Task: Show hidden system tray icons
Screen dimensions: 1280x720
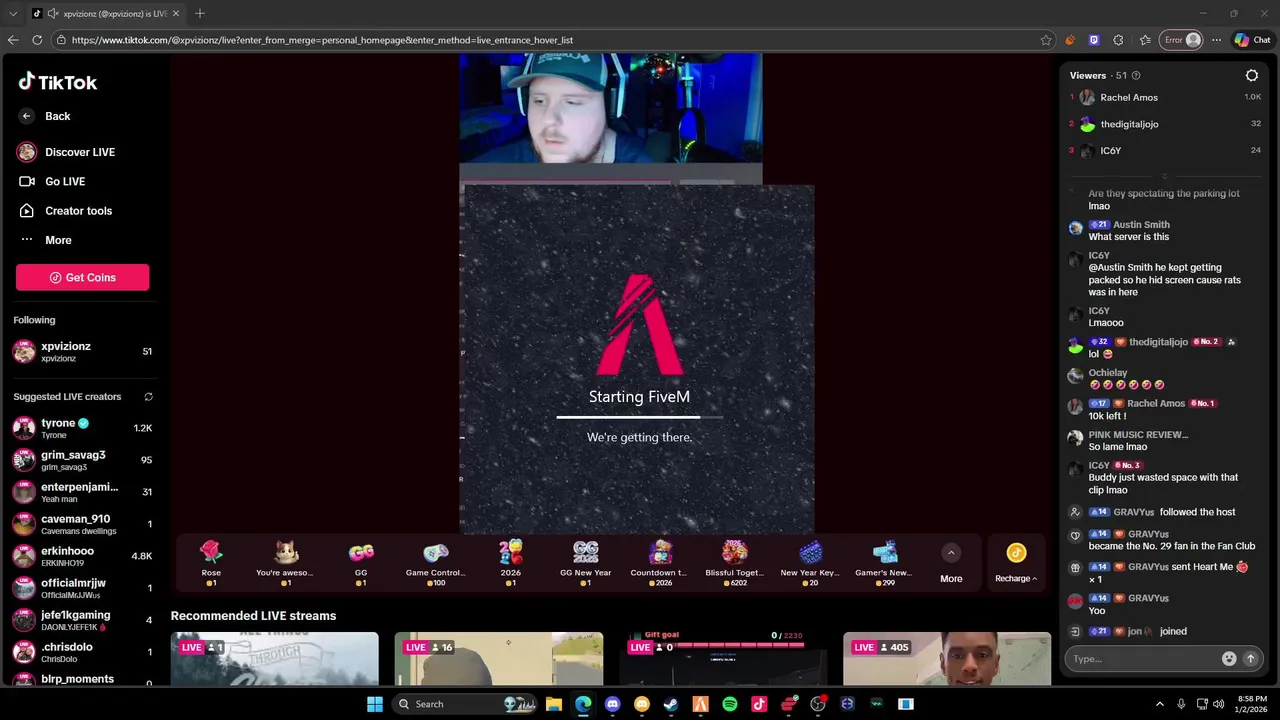Action: [x=1160, y=704]
